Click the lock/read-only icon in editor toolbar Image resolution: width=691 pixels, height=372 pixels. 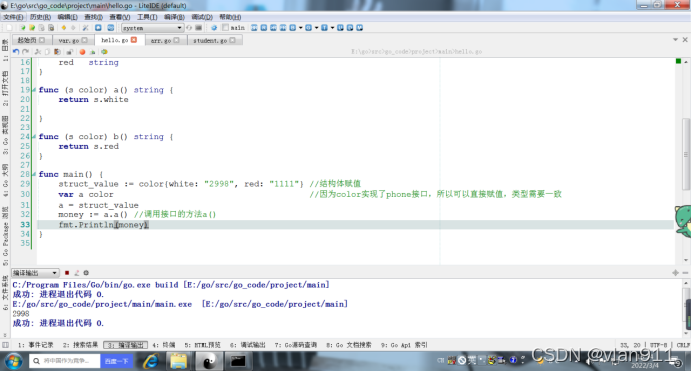coord(69,52)
